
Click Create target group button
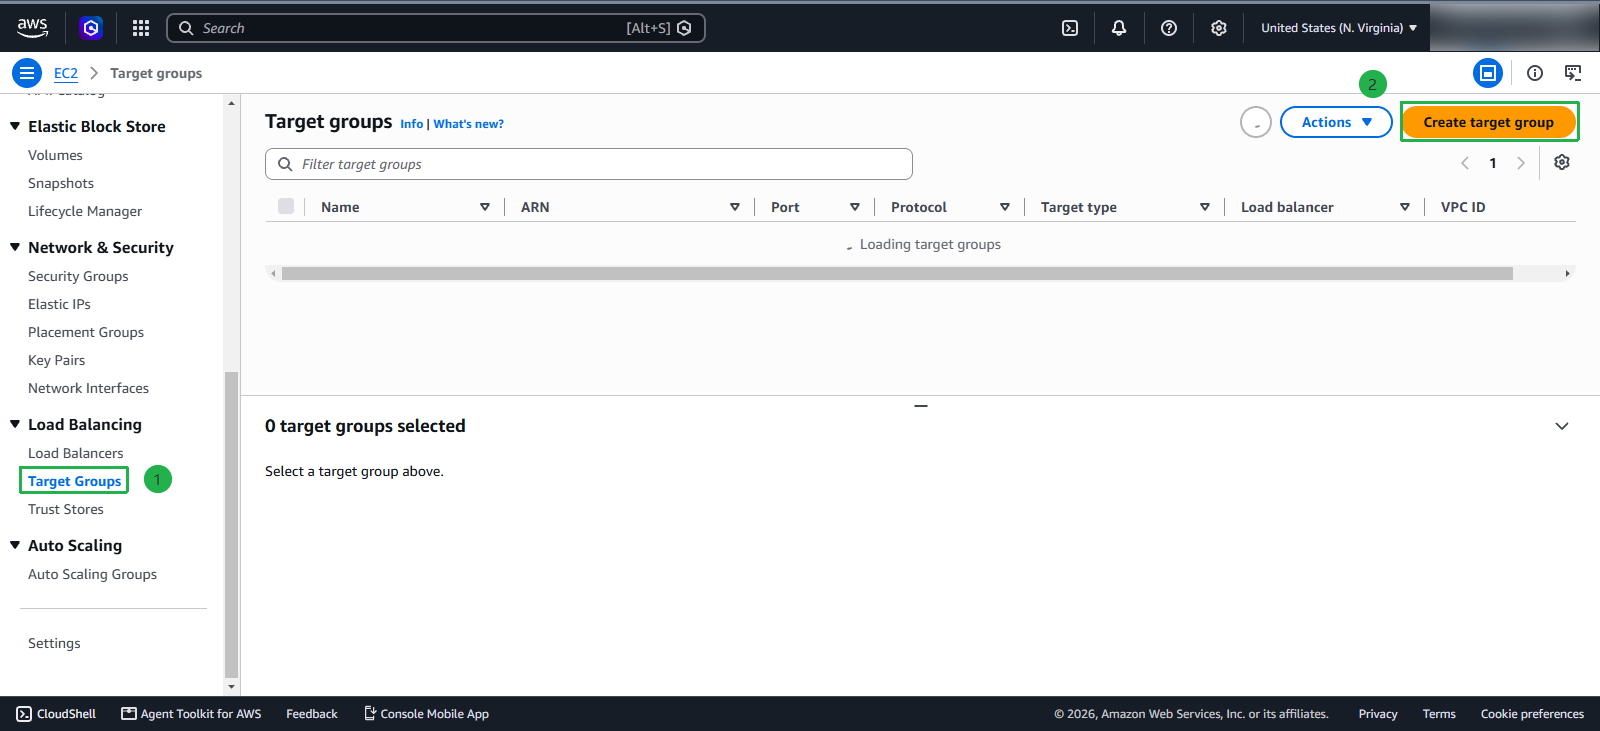(1489, 122)
